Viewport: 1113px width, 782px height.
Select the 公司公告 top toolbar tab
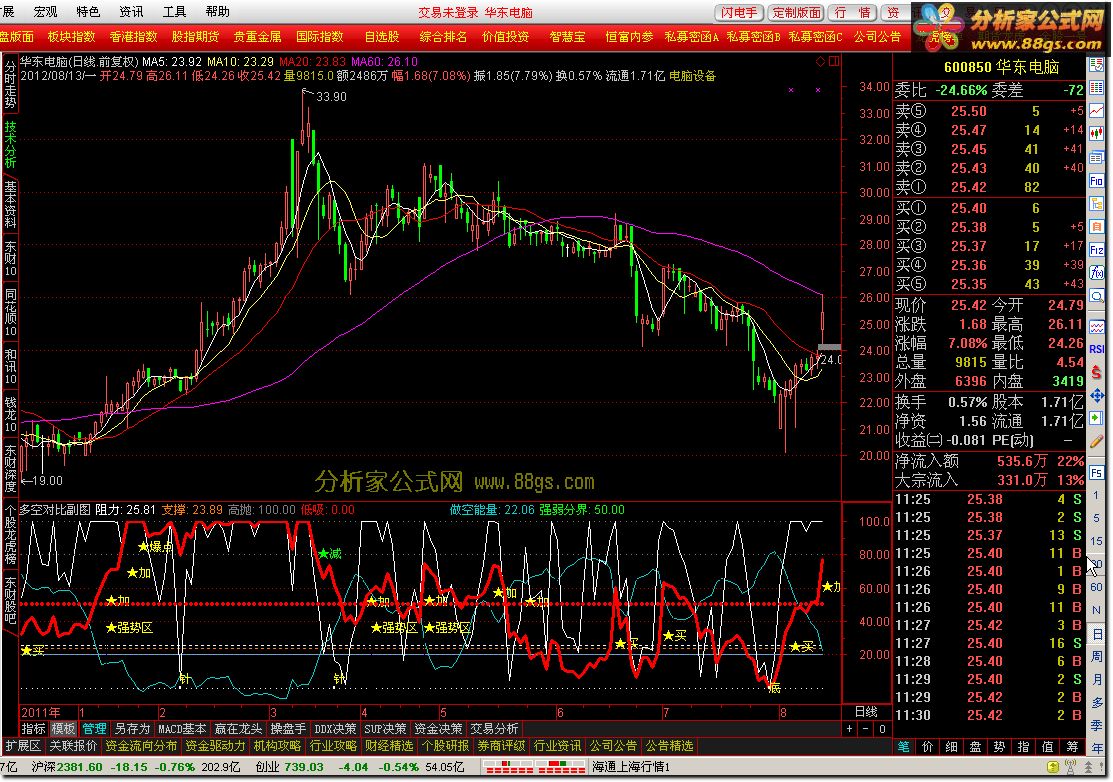877,36
